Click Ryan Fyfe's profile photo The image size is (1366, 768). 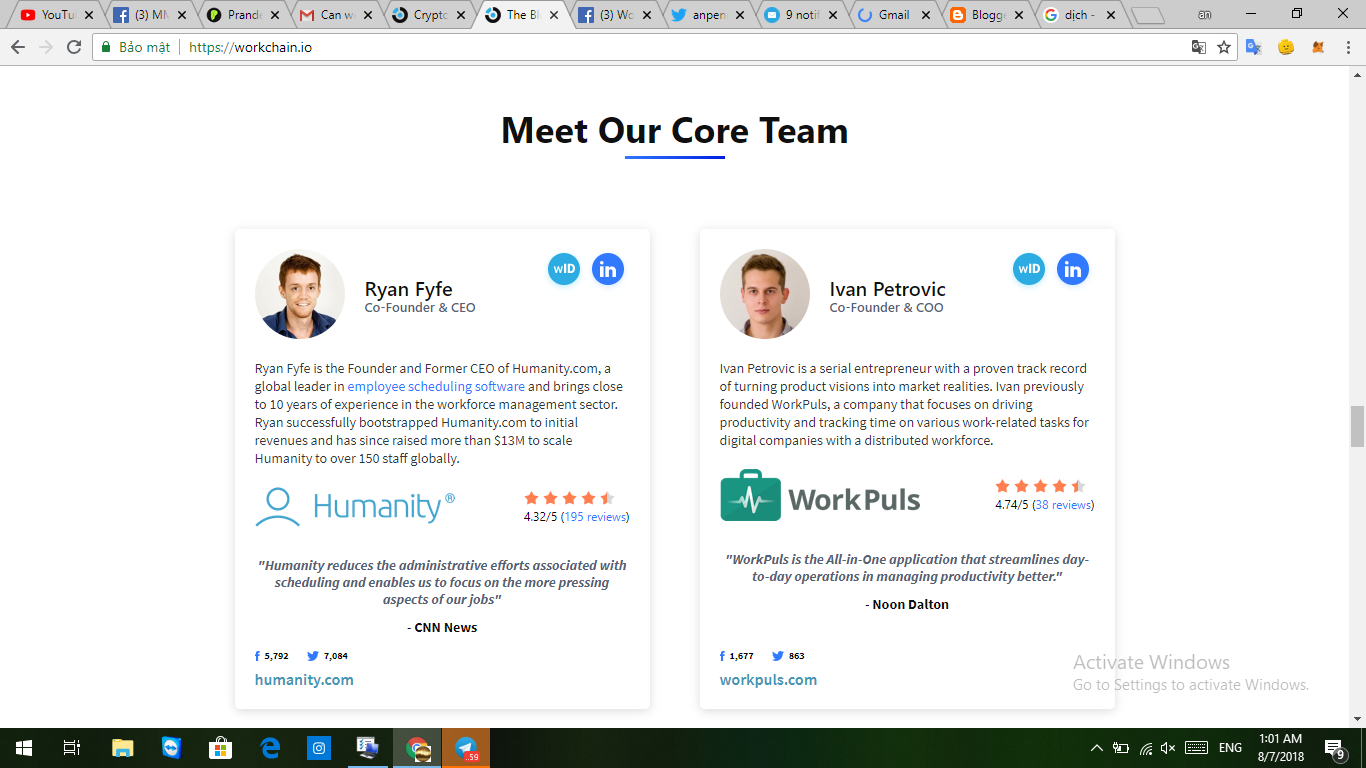coord(300,294)
